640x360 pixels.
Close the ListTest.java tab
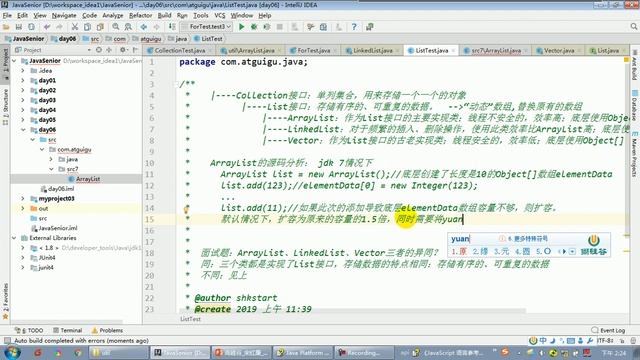453,51
